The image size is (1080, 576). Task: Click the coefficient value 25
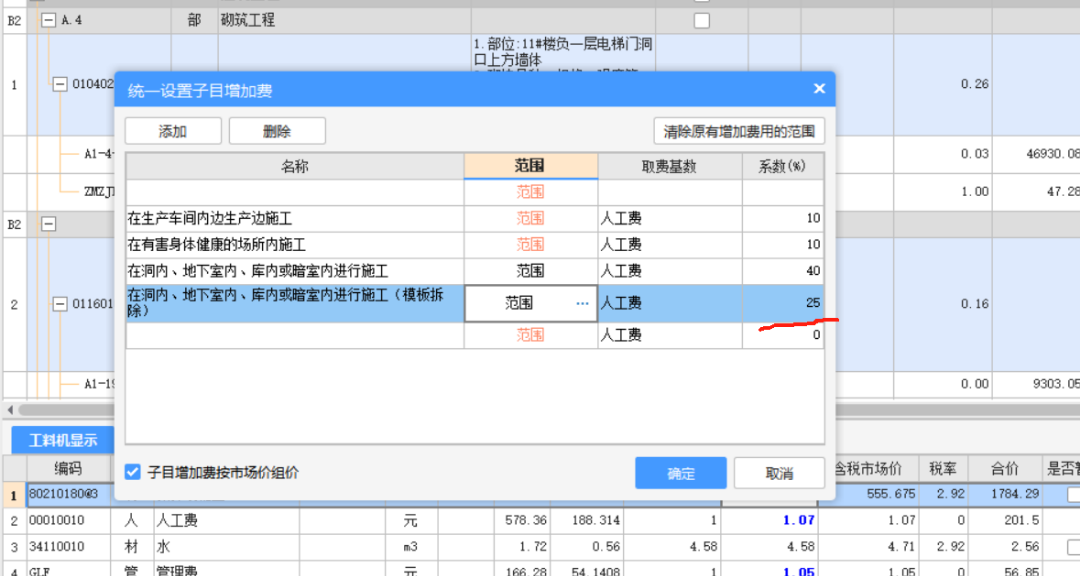[813, 303]
